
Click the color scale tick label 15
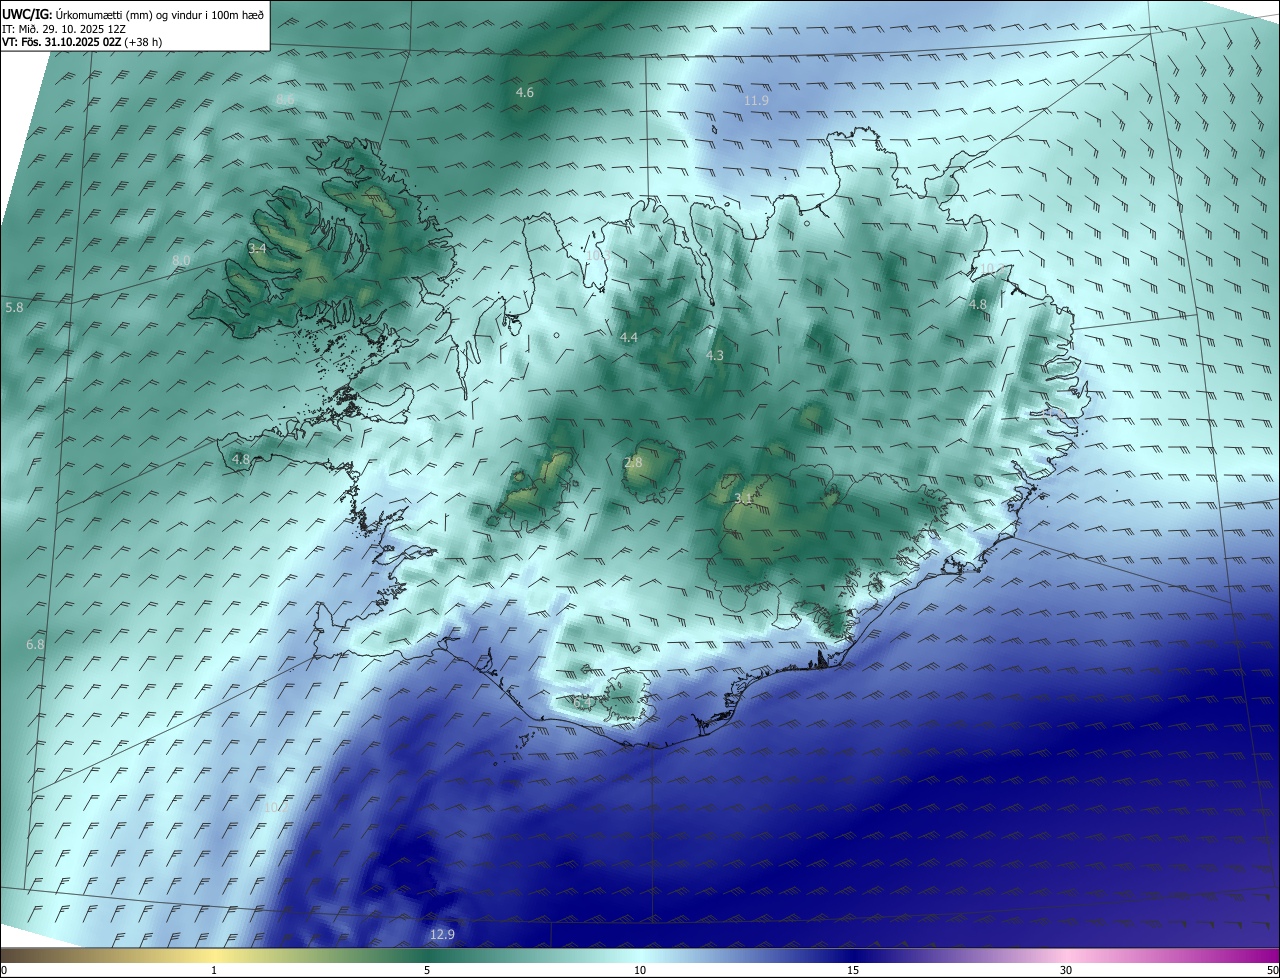point(853,970)
